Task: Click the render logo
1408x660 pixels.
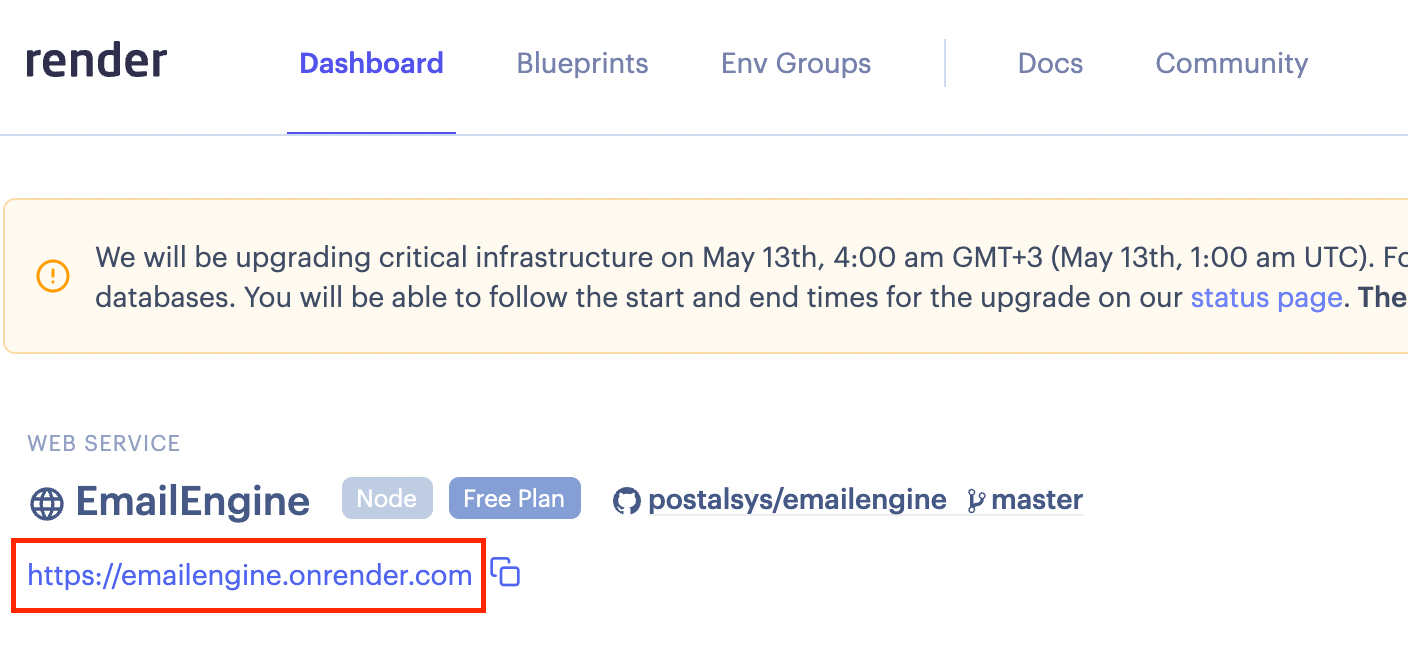Action: tap(96, 62)
